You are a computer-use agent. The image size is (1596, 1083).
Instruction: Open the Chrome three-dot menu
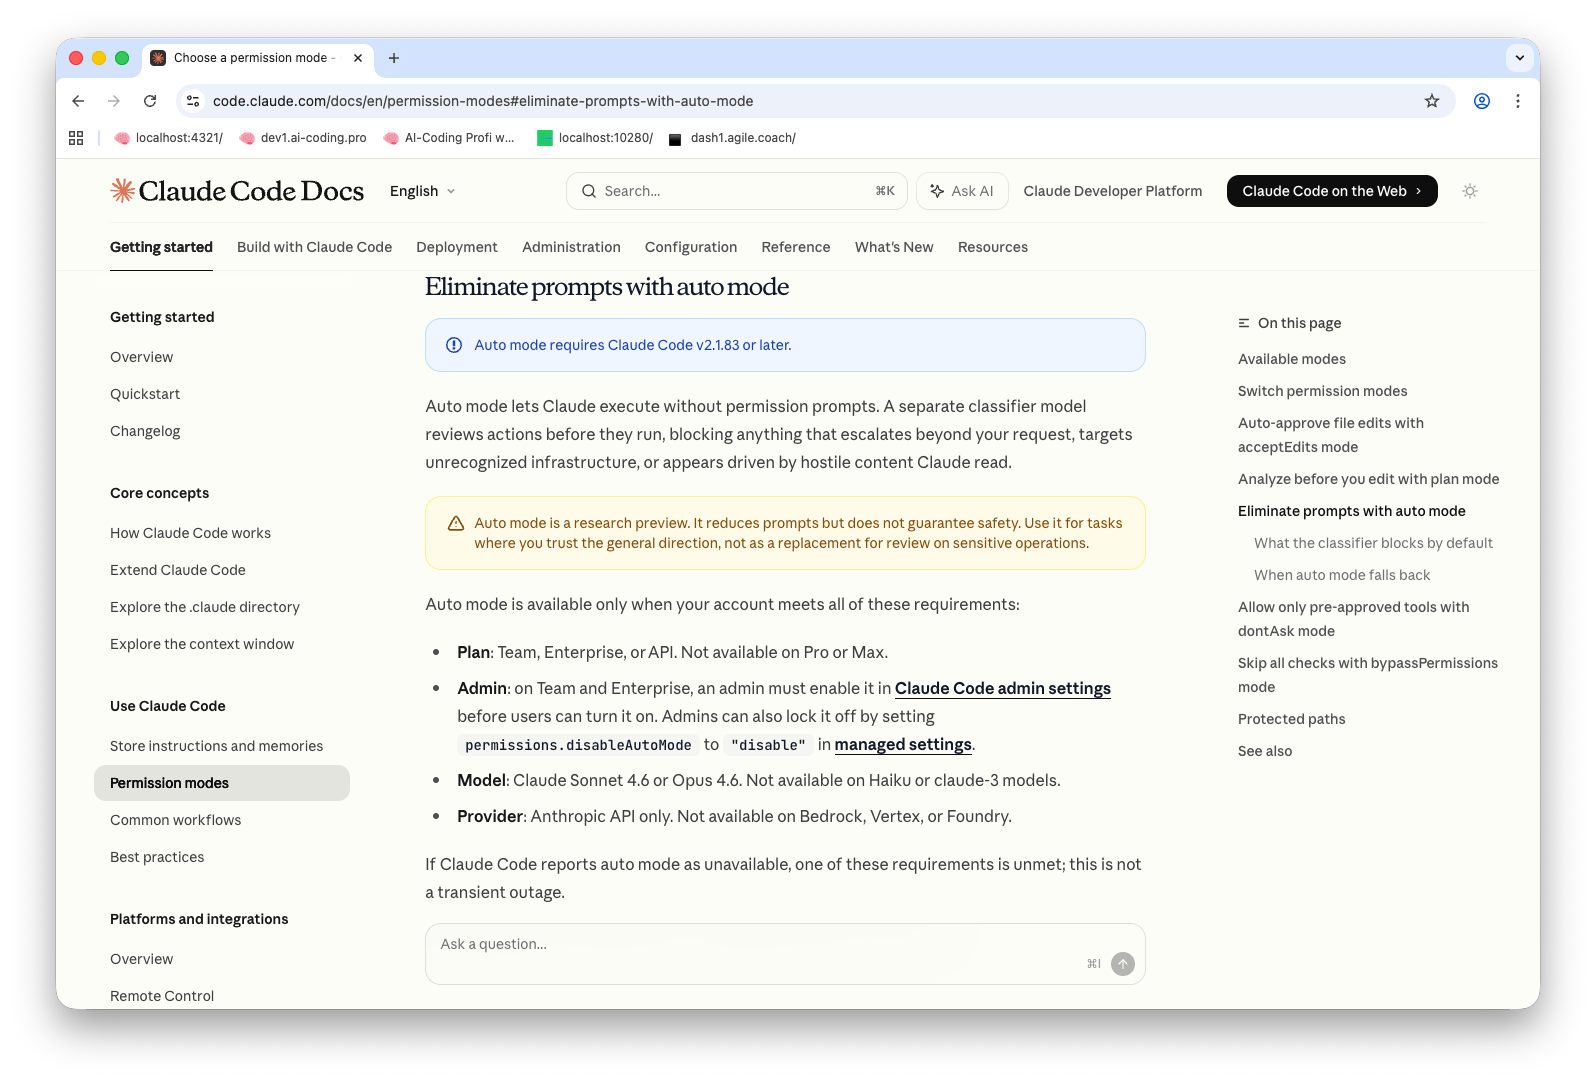(1518, 101)
